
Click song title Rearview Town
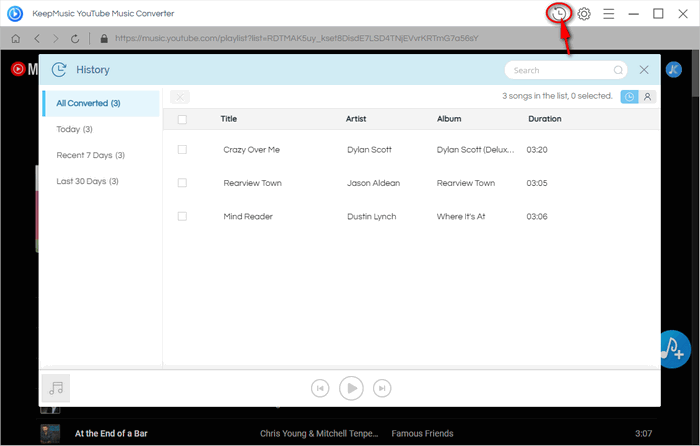(252, 183)
